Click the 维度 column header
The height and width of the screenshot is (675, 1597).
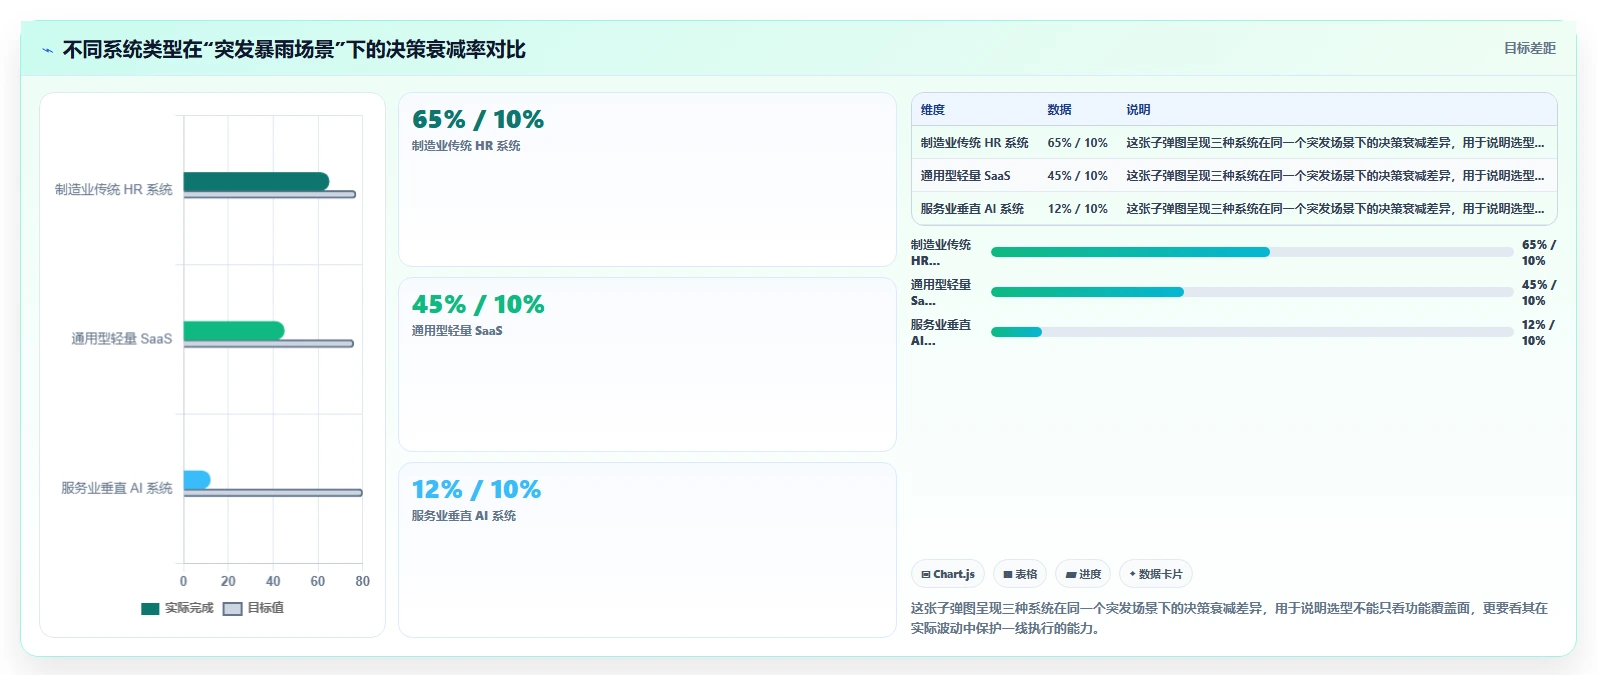933,110
